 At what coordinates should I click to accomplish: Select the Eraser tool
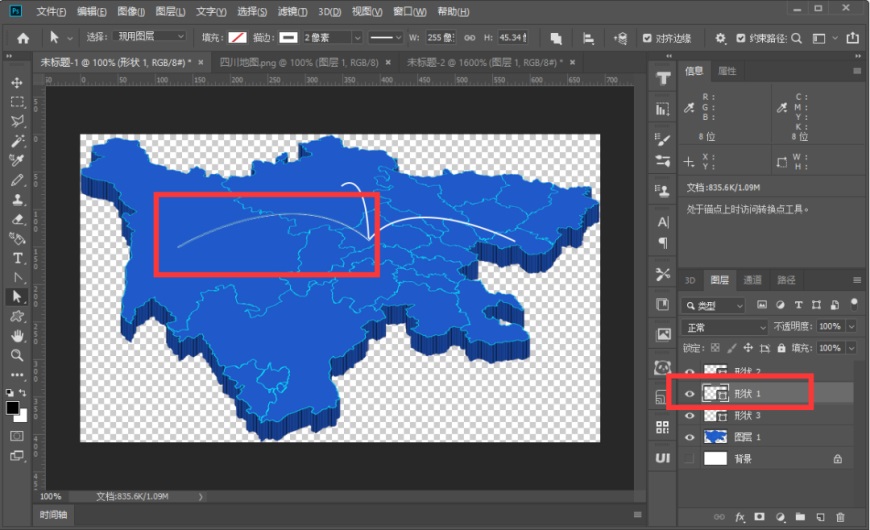pos(17,219)
